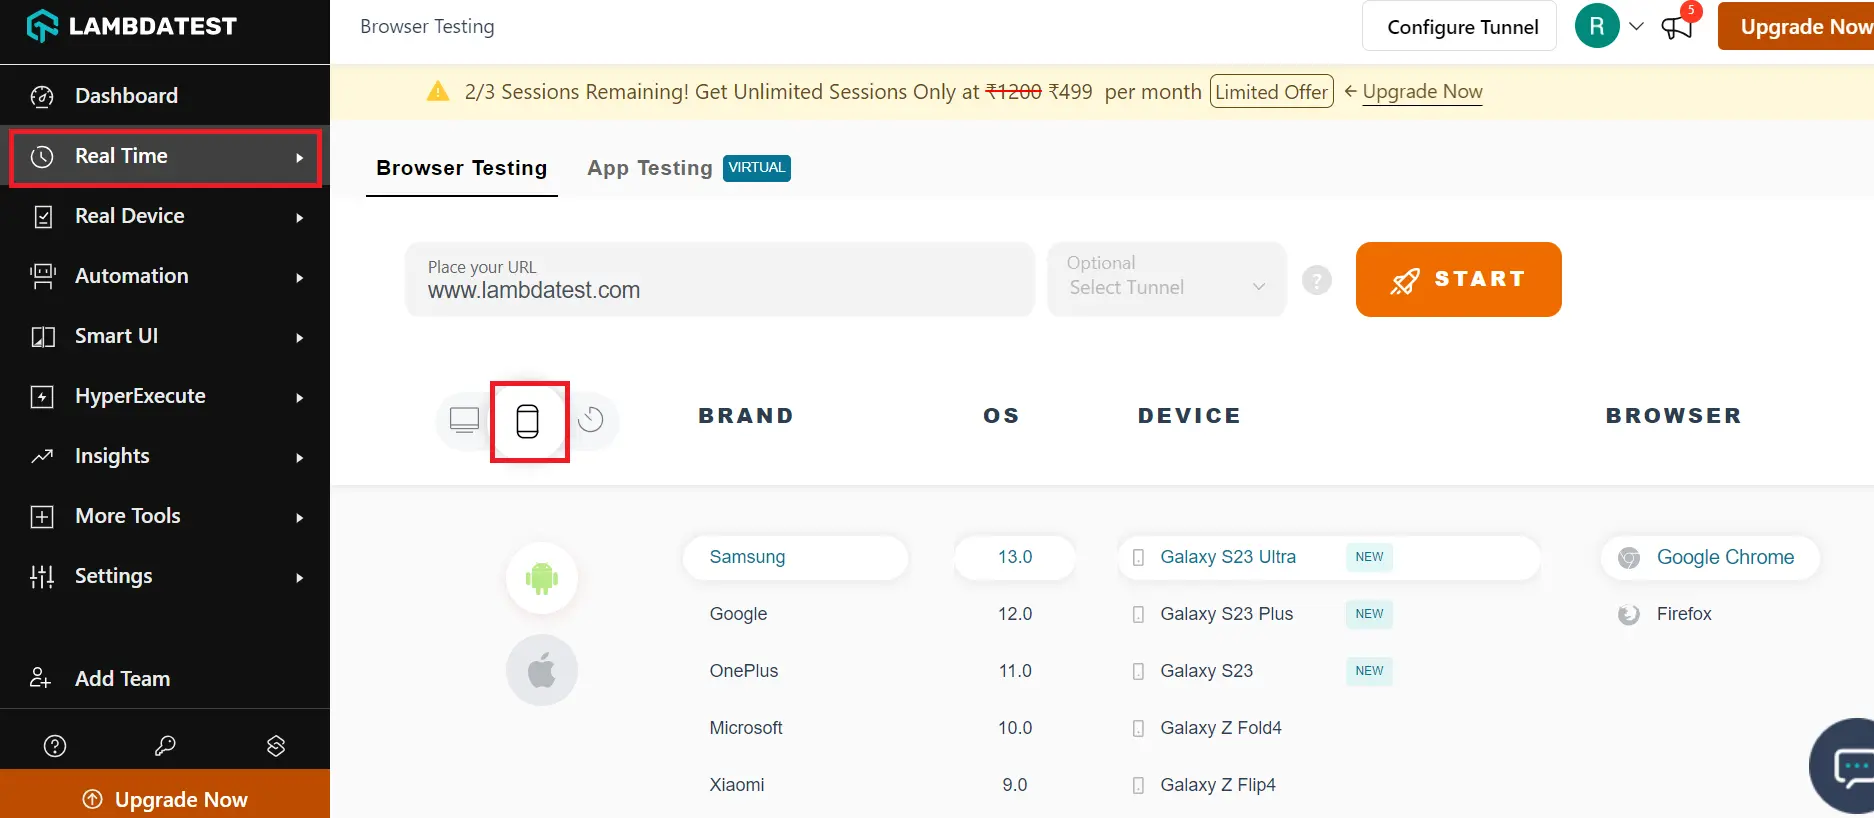Screen dimensions: 1874x818
Task: Click the Configure Tunnel button
Action: pyautogui.click(x=1460, y=27)
